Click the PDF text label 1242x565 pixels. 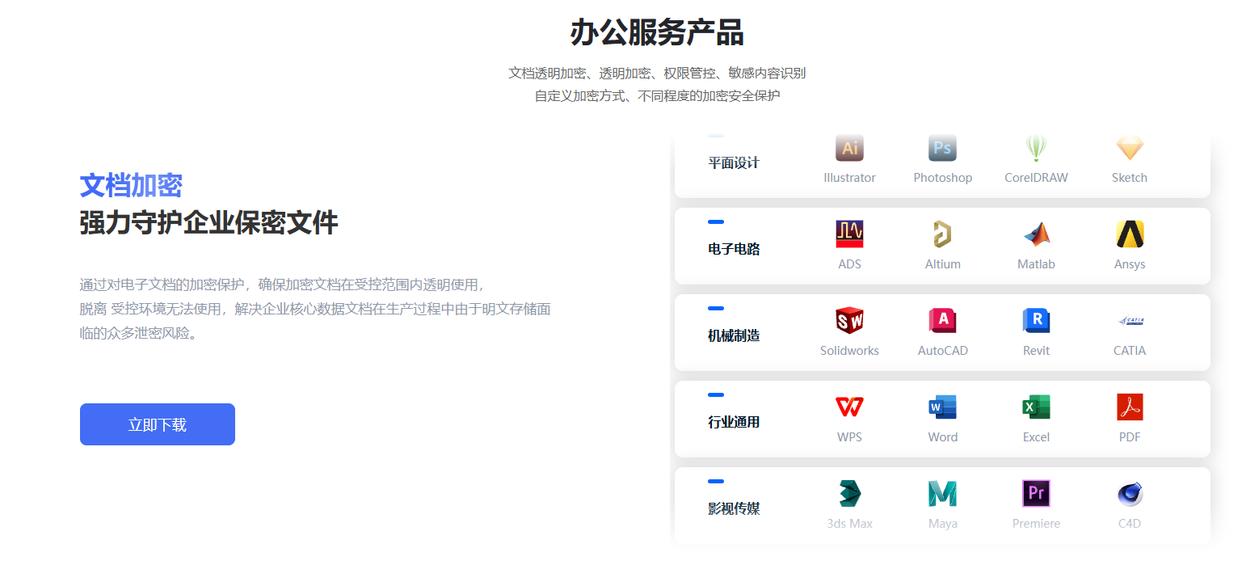1129,437
